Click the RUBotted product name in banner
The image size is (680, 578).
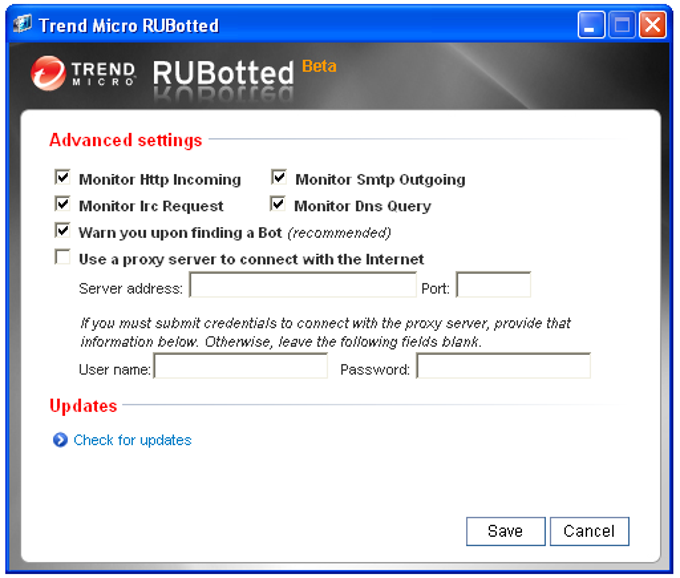coord(223,73)
